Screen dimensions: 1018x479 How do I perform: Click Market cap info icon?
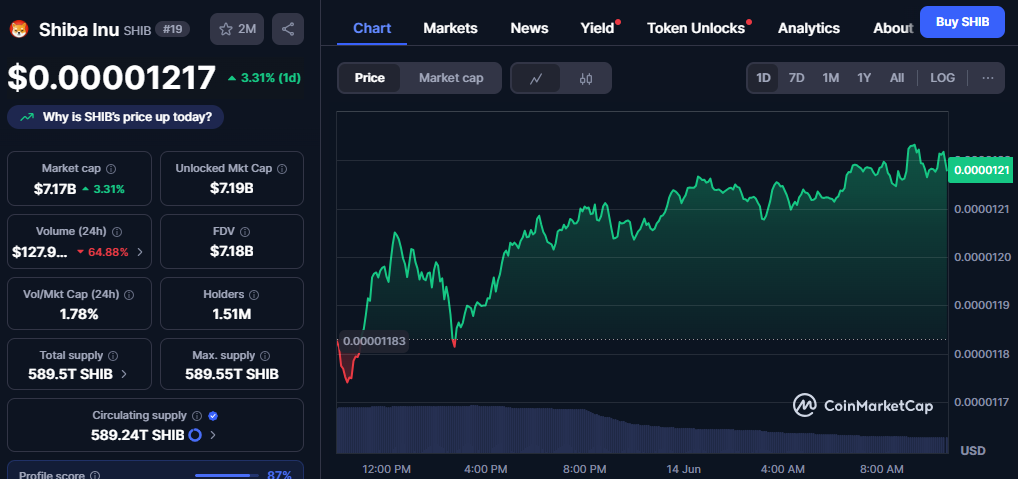(x=111, y=169)
